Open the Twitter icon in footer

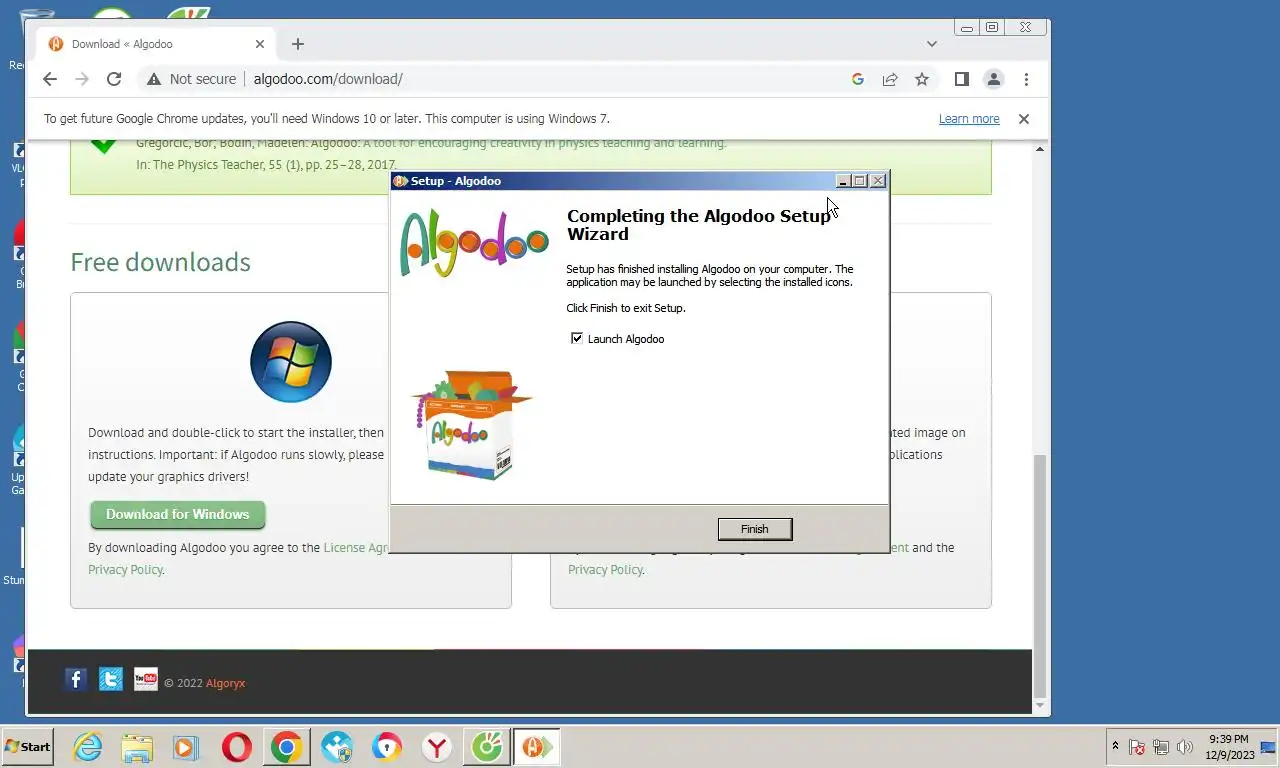click(x=111, y=680)
